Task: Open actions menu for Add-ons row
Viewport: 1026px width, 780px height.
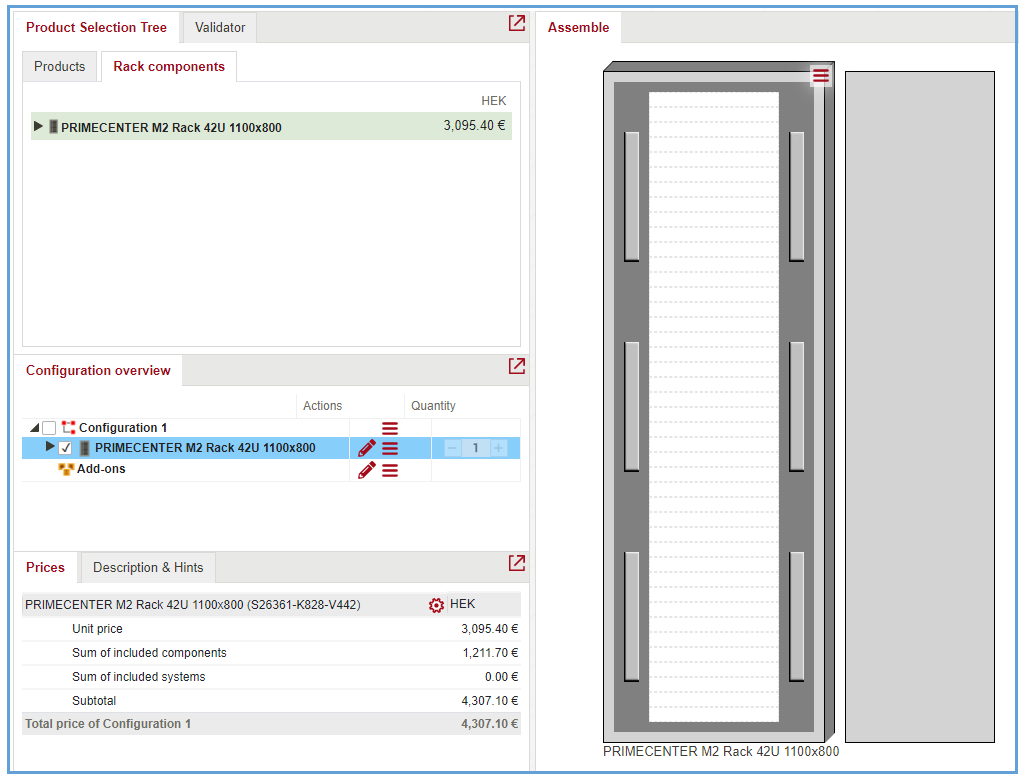Action: click(x=390, y=470)
